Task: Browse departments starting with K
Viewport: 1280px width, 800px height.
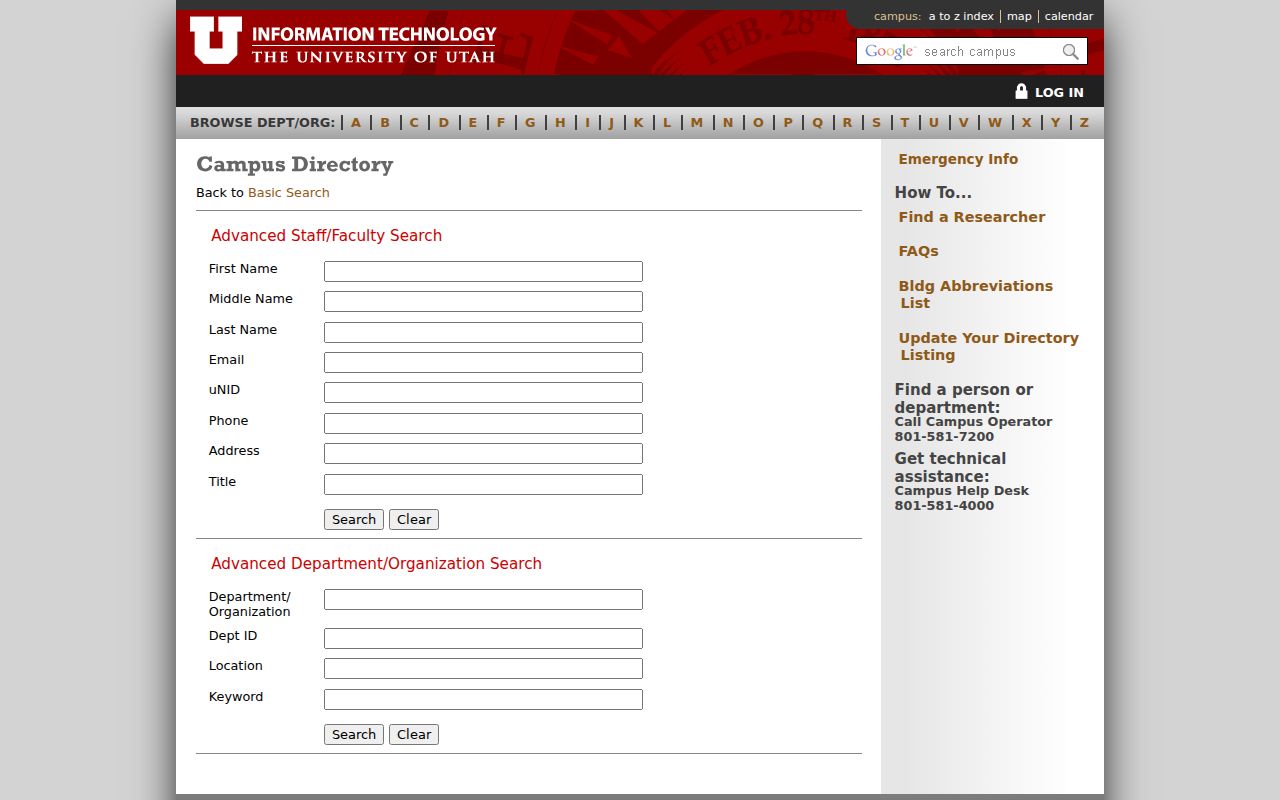Action: (x=638, y=123)
